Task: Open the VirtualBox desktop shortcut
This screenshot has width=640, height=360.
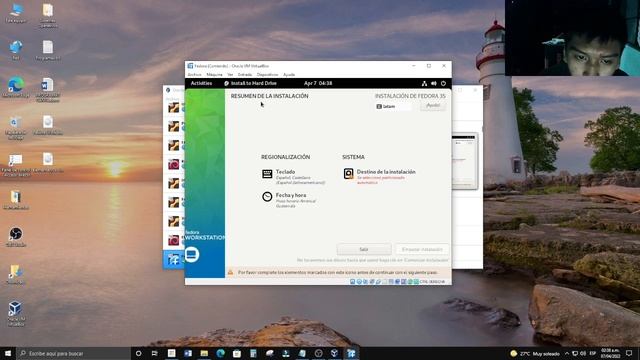Action: point(16,313)
